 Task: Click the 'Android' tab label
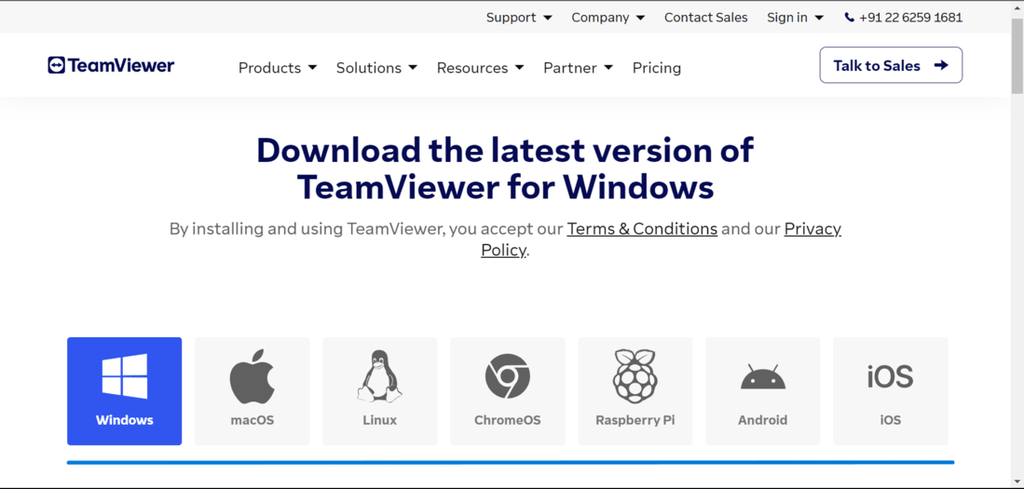(x=763, y=420)
